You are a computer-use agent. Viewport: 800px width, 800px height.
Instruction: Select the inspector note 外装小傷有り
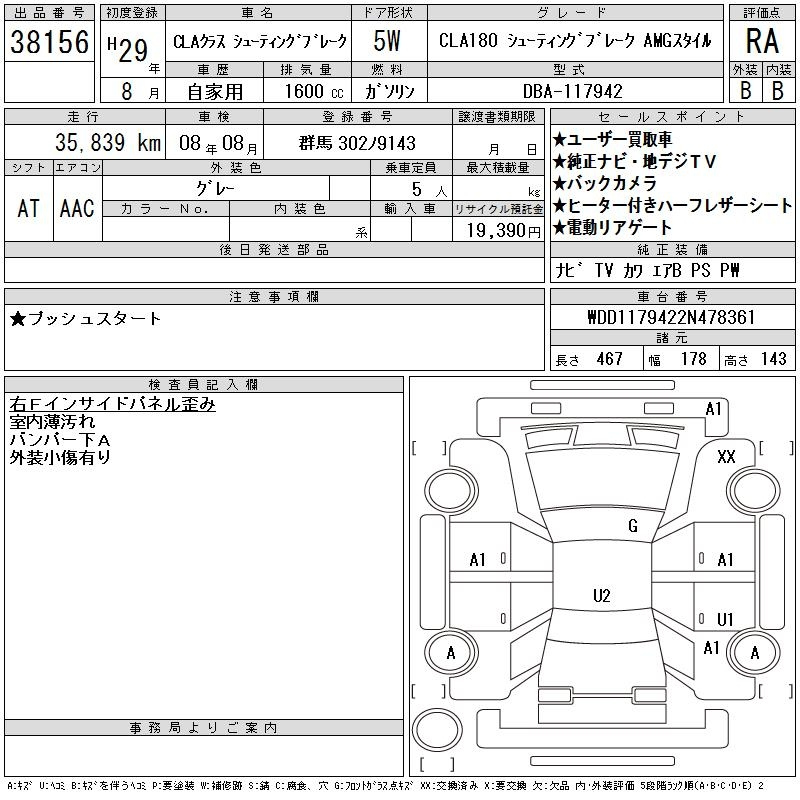click(60, 458)
